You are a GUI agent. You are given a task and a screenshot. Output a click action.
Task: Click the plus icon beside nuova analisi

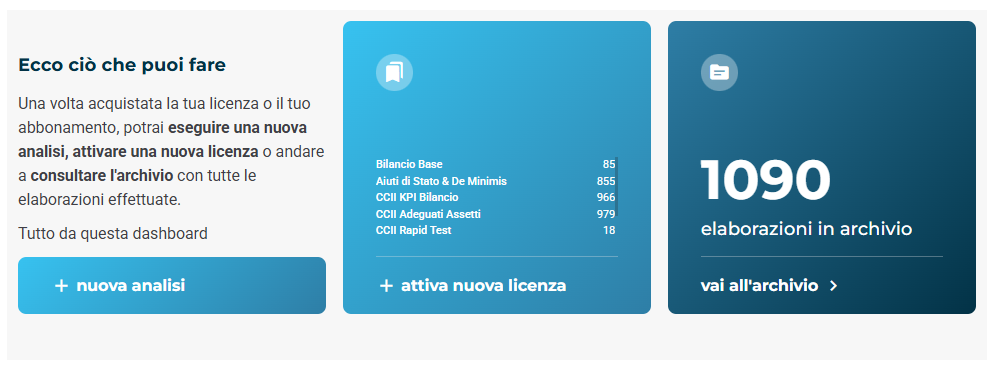click(x=61, y=286)
